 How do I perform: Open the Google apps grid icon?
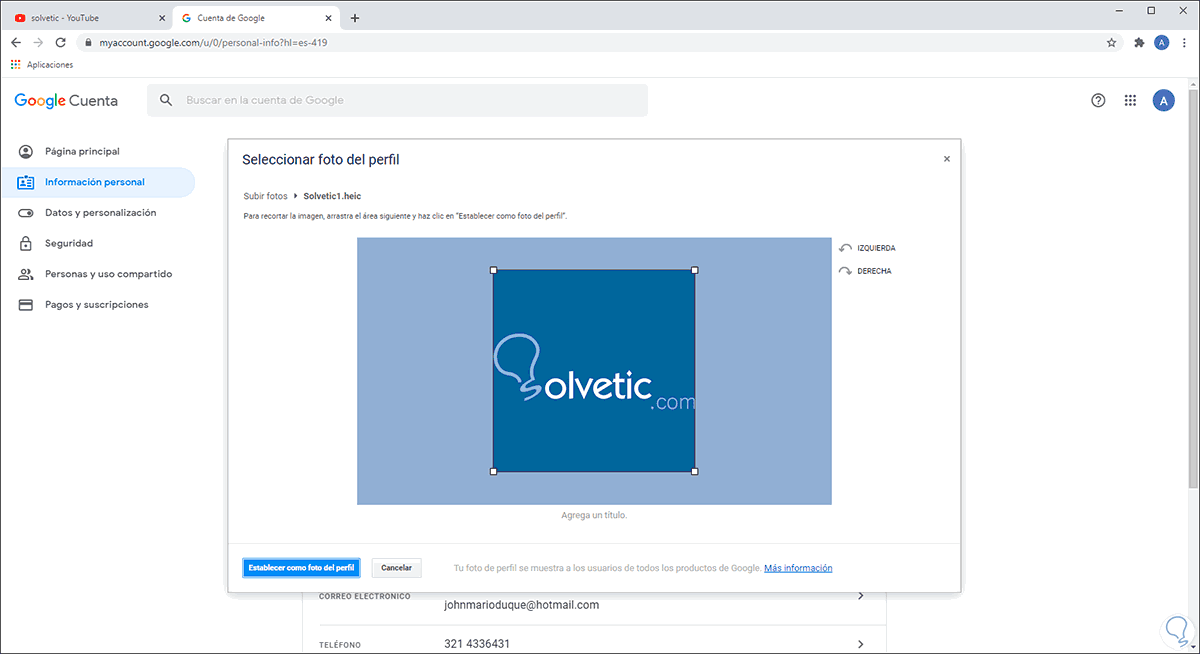(x=1131, y=100)
